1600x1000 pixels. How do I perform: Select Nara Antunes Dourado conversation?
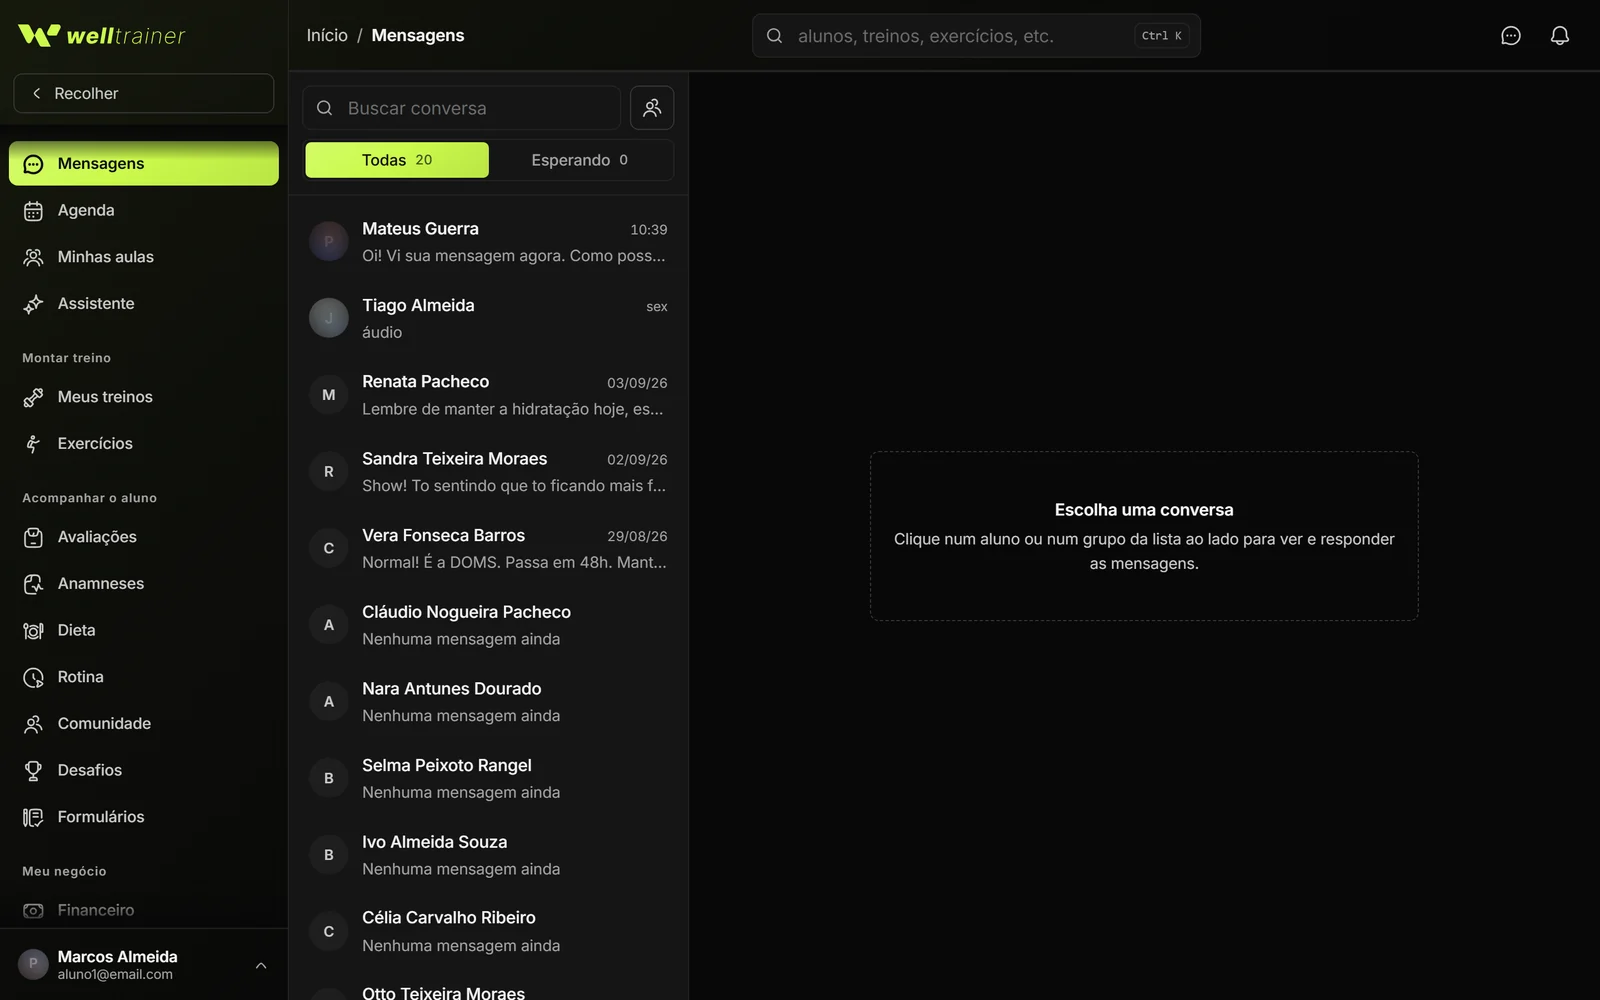[x=489, y=702]
